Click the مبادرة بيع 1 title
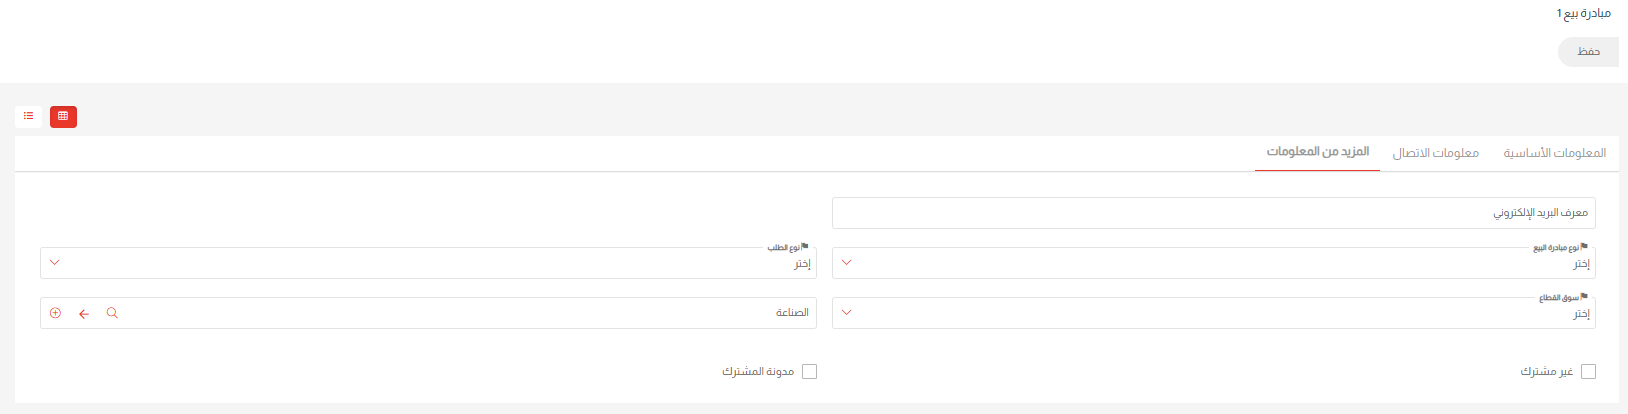 (x=1583, y=13)
